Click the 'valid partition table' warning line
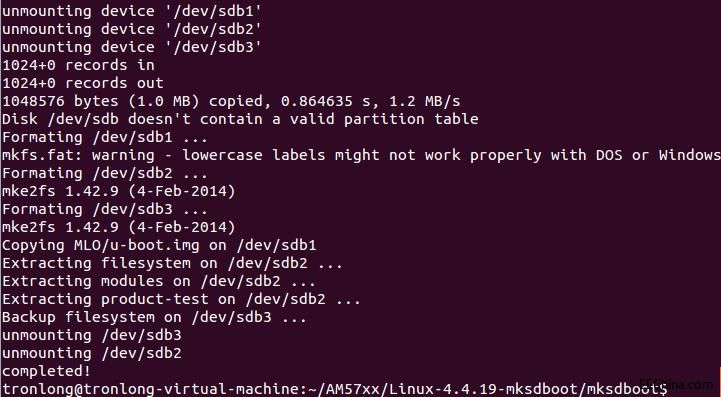The height and width of the screenshot is (397, 721). click(x=240, y=119)
